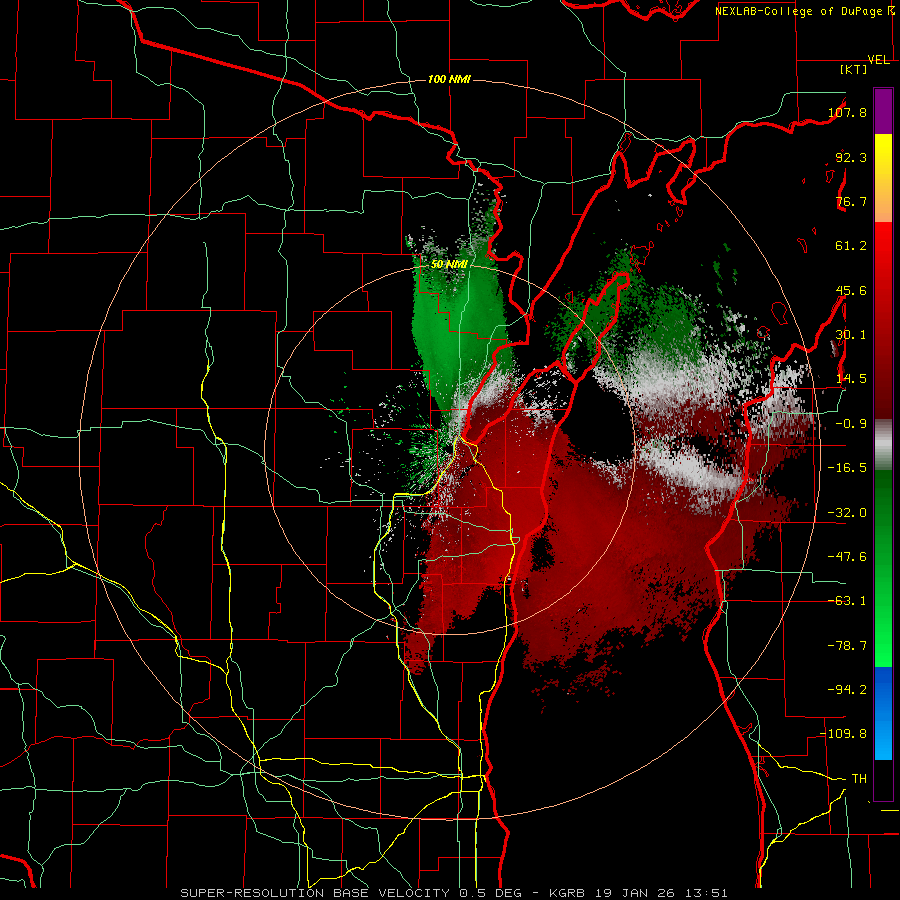The height and width of the screenshot is (900, 900).
Task: Pick the purple segment of the color bar
Action: point(883,111)
